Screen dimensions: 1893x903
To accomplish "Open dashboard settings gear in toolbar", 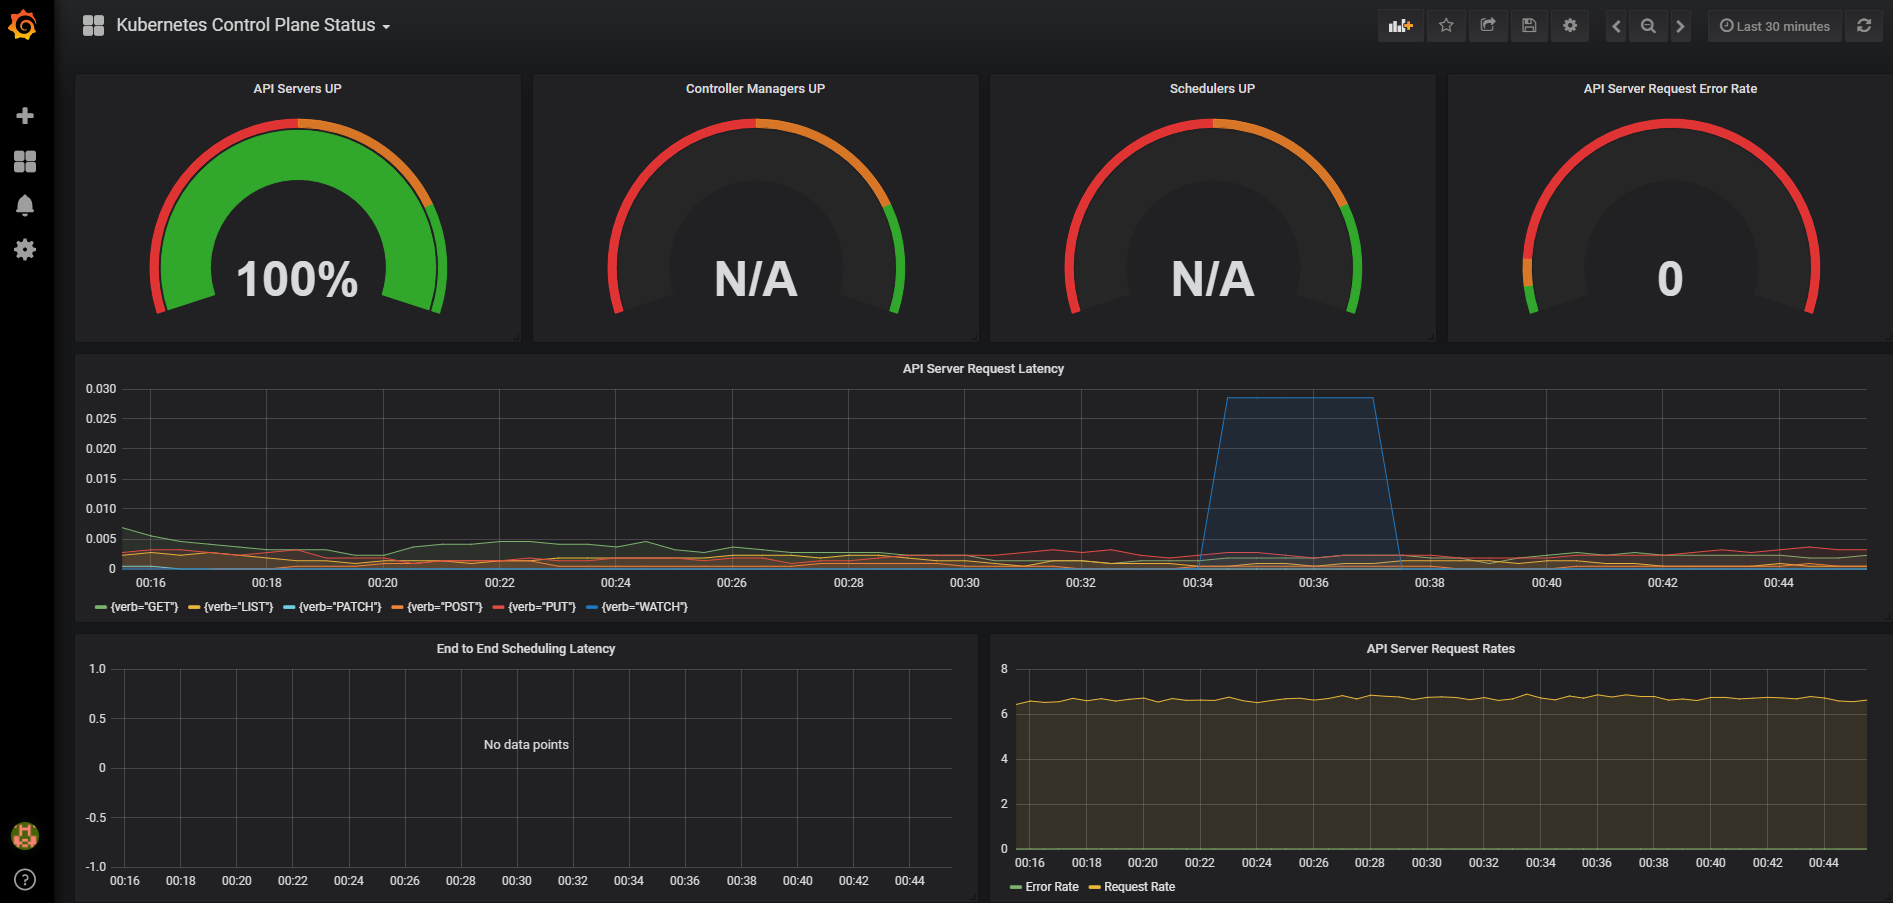I will coord(1570,26).
